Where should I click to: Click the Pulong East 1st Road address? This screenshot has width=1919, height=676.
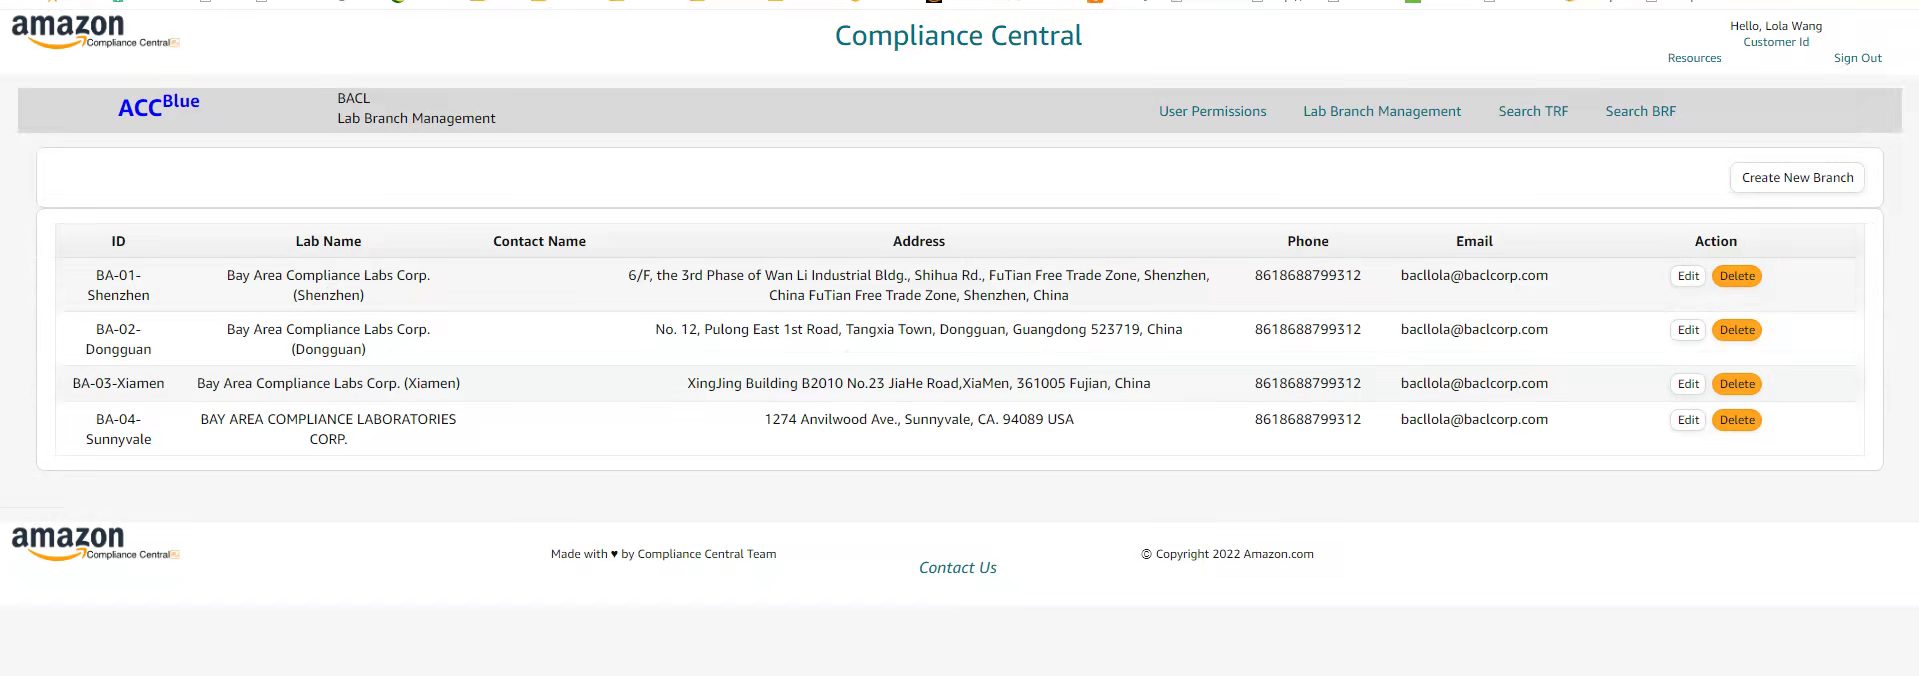pyautogui.click(x=918, y=329)
